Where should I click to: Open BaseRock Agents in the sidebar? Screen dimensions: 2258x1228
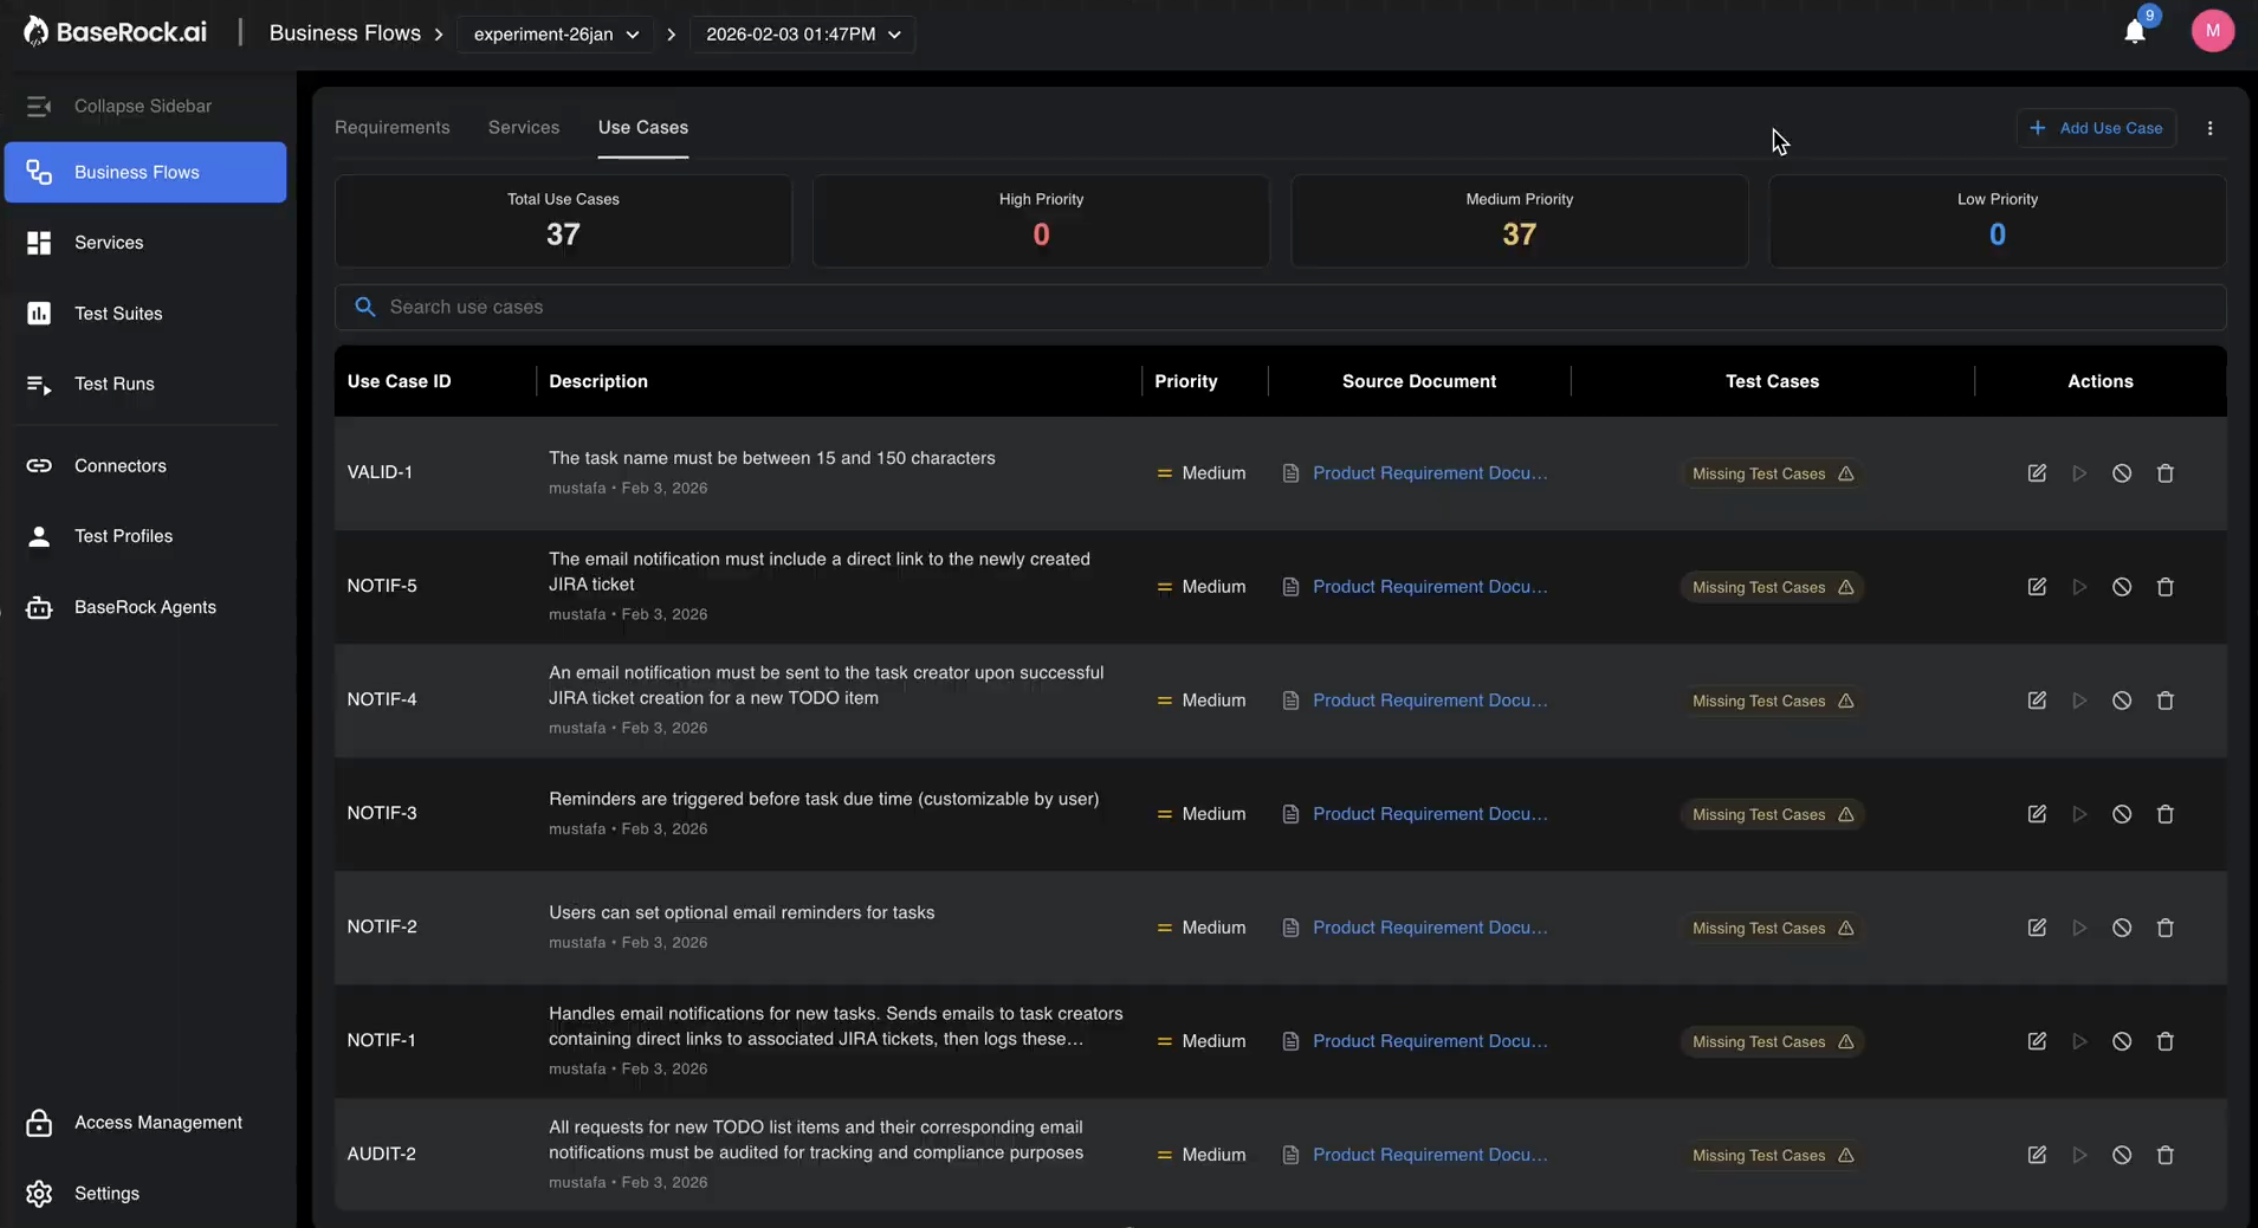[x=144, y=607]
